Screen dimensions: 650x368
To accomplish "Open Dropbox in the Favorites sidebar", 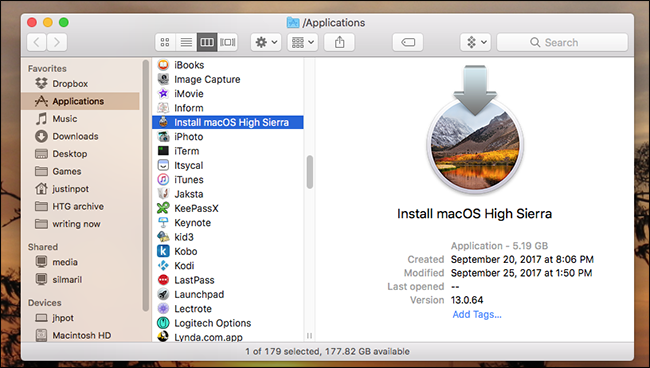I will [80, 84].
